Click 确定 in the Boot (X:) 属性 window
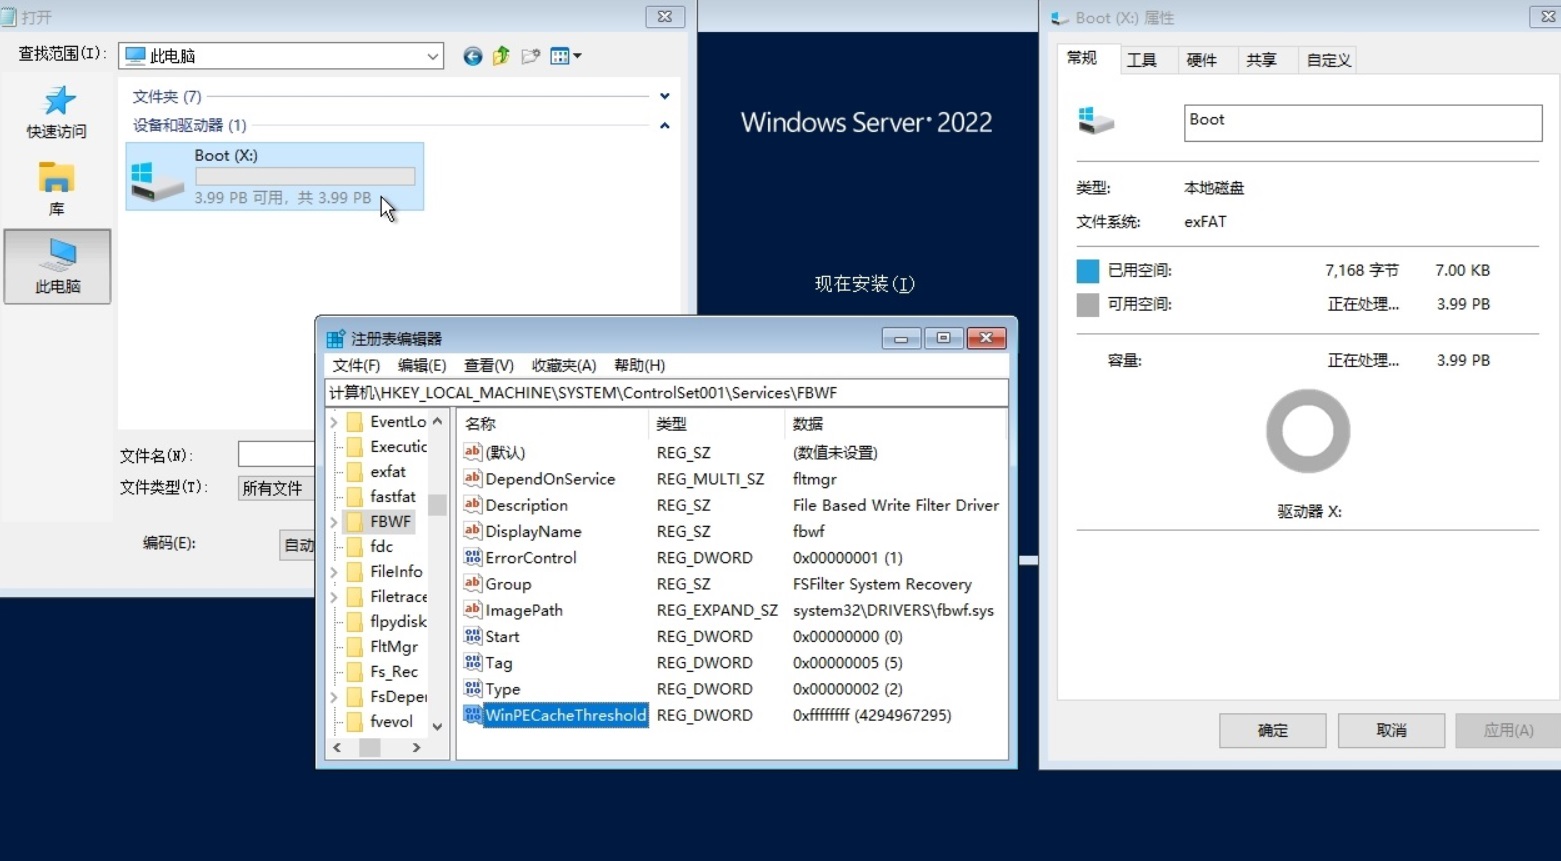This screenshot has width=1561, height=861. 1273,731
